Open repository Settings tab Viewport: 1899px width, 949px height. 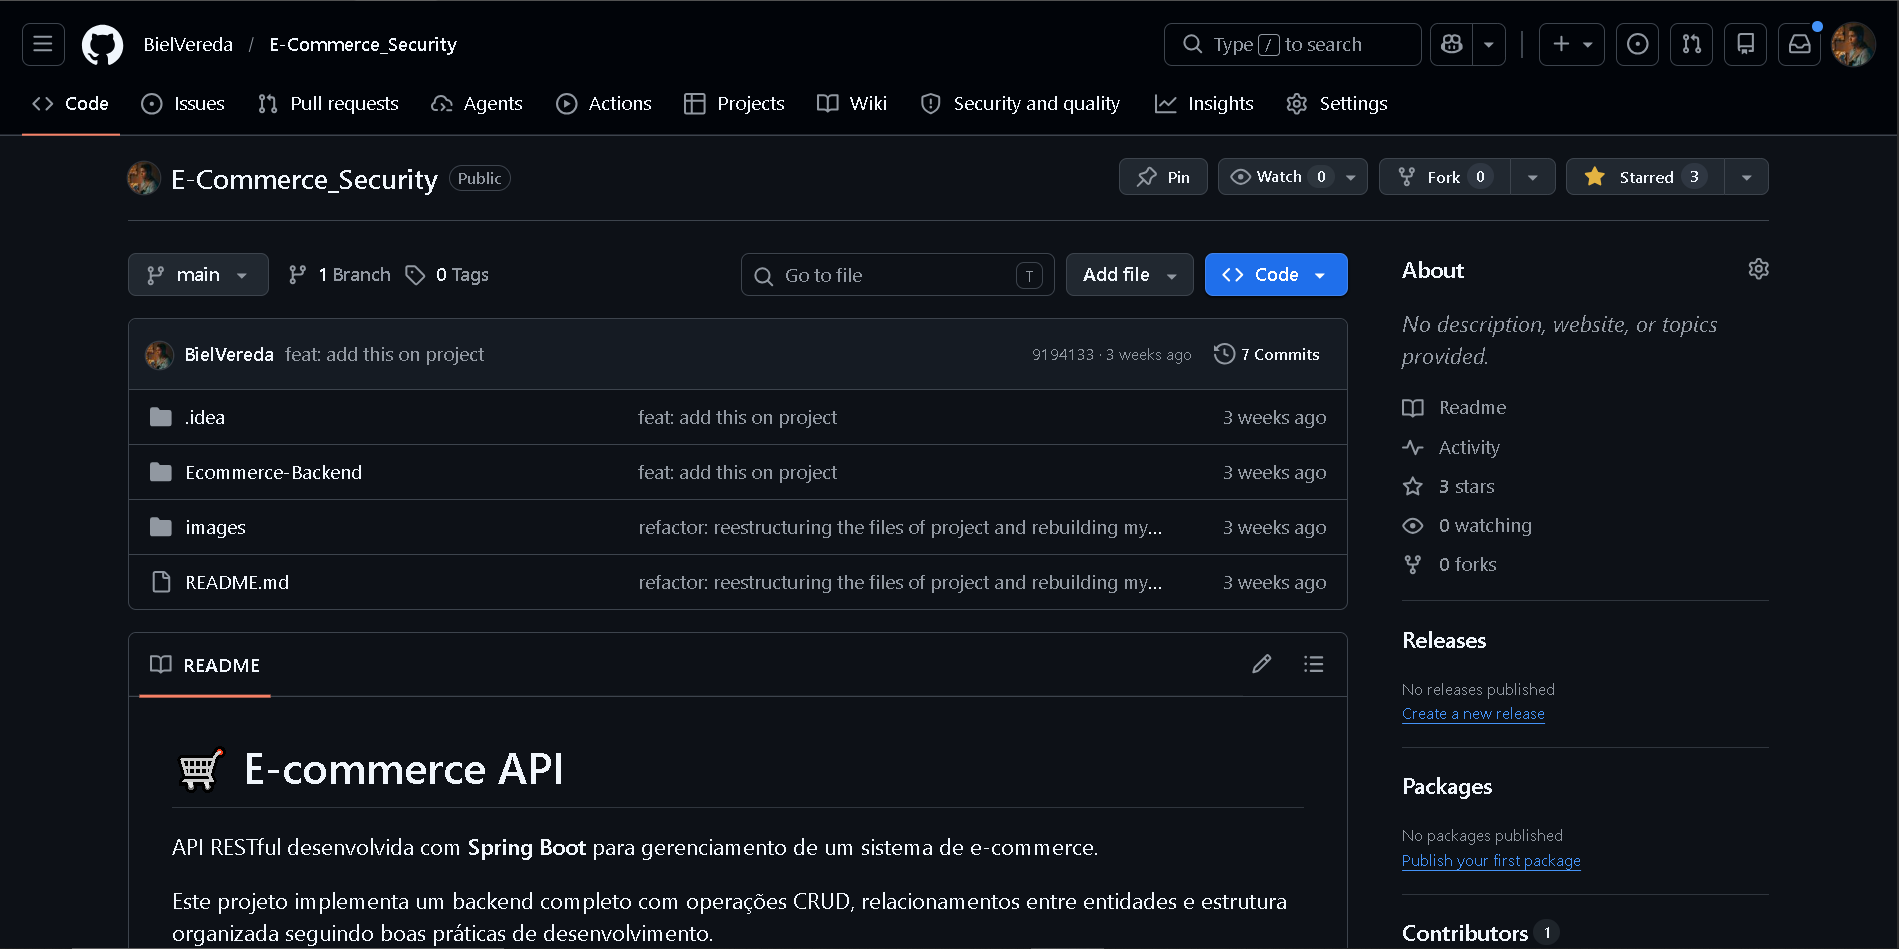[x=1337, y=103]
